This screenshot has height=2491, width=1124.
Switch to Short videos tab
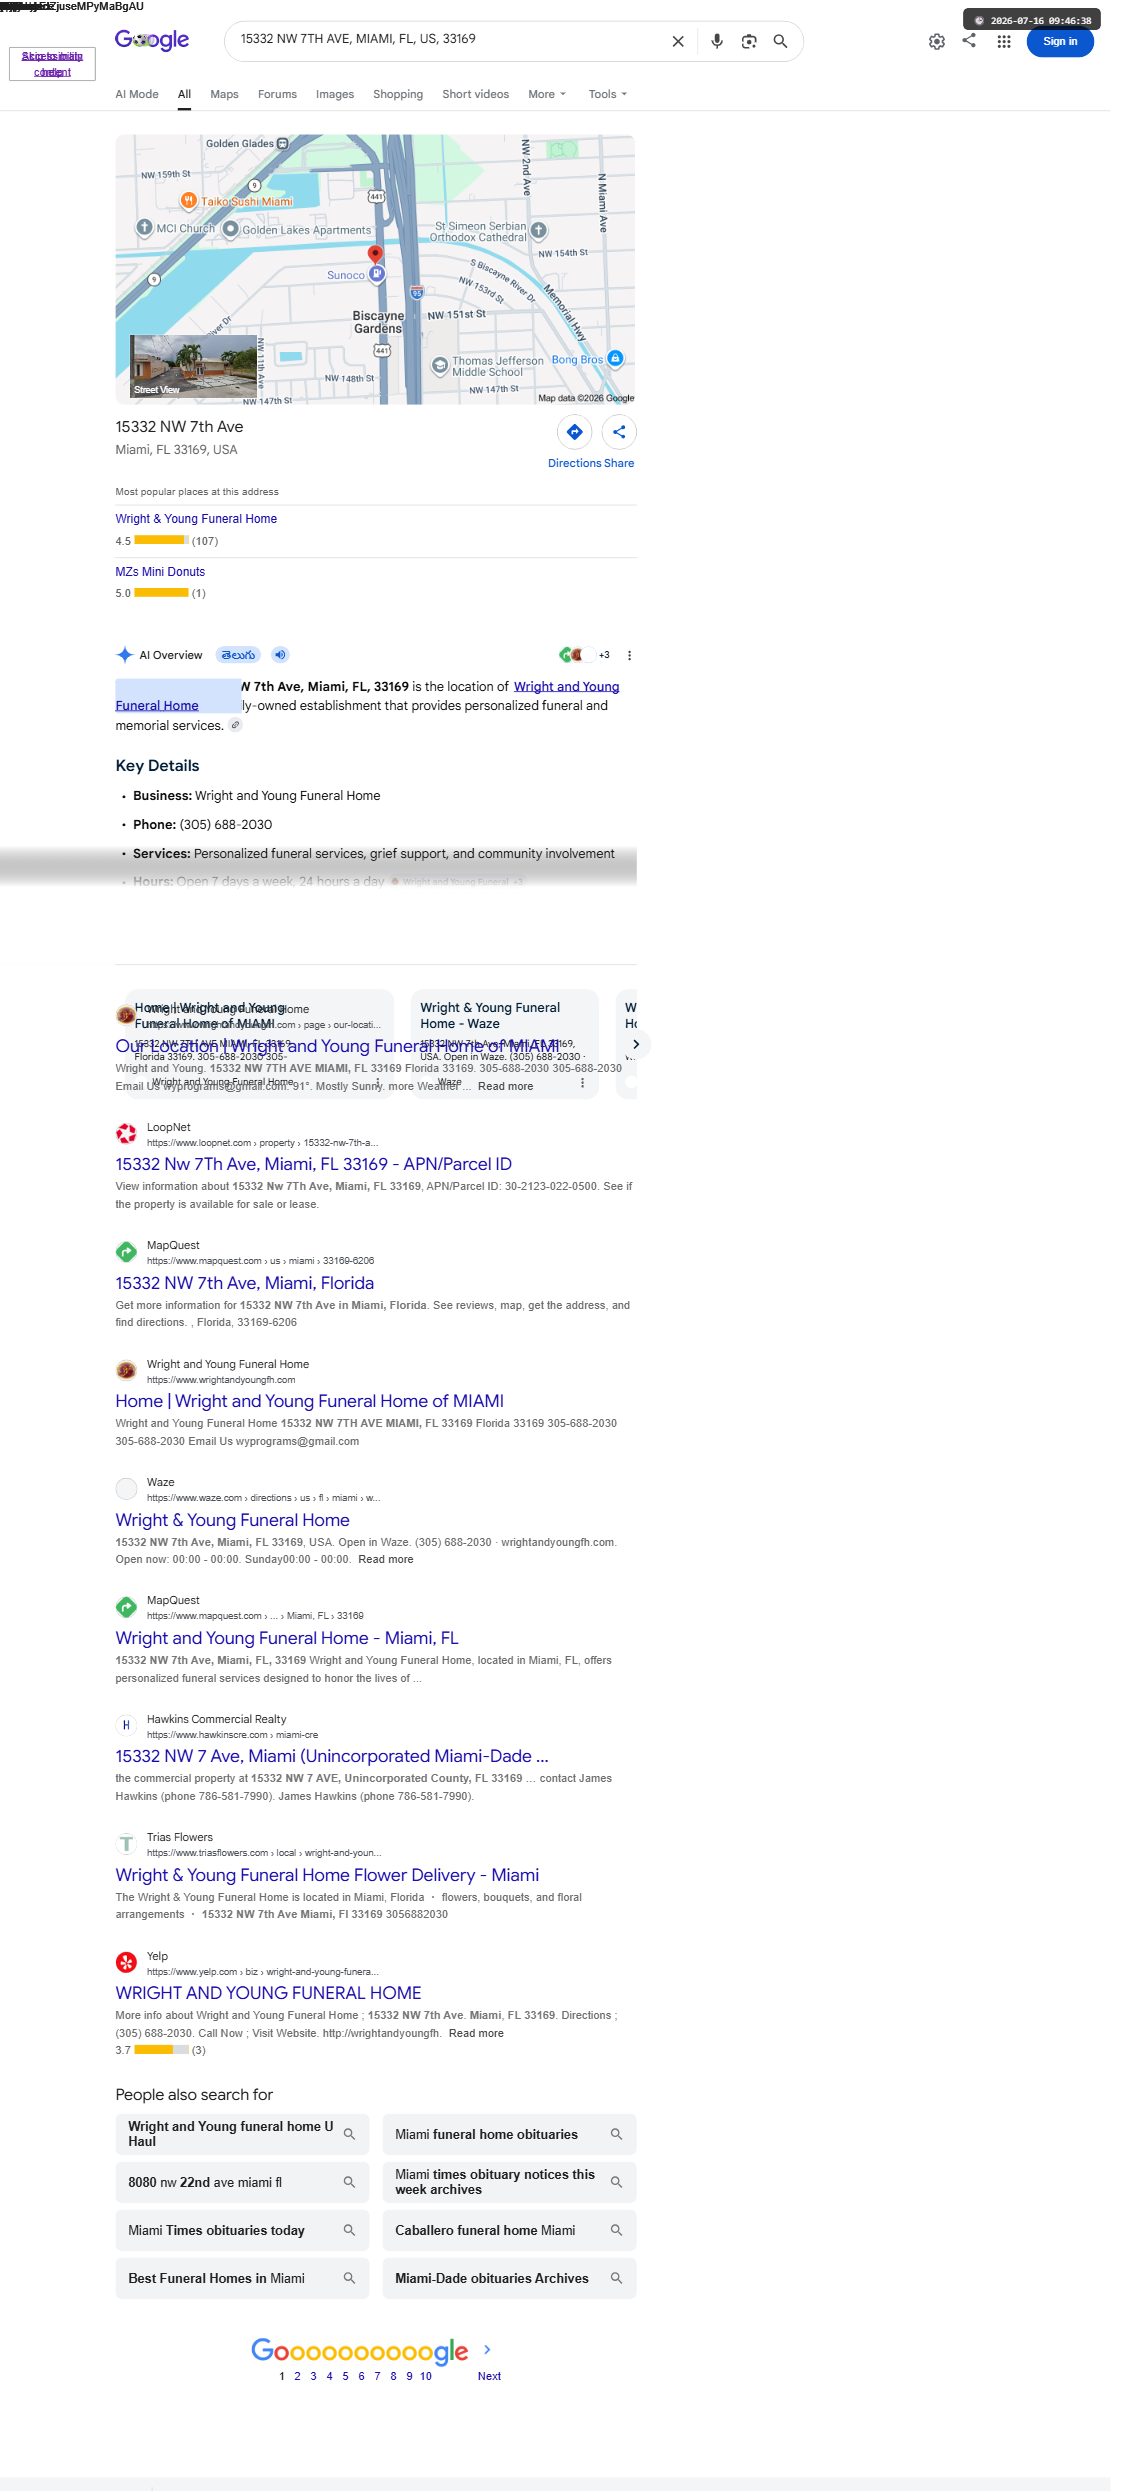coord(475,94)
